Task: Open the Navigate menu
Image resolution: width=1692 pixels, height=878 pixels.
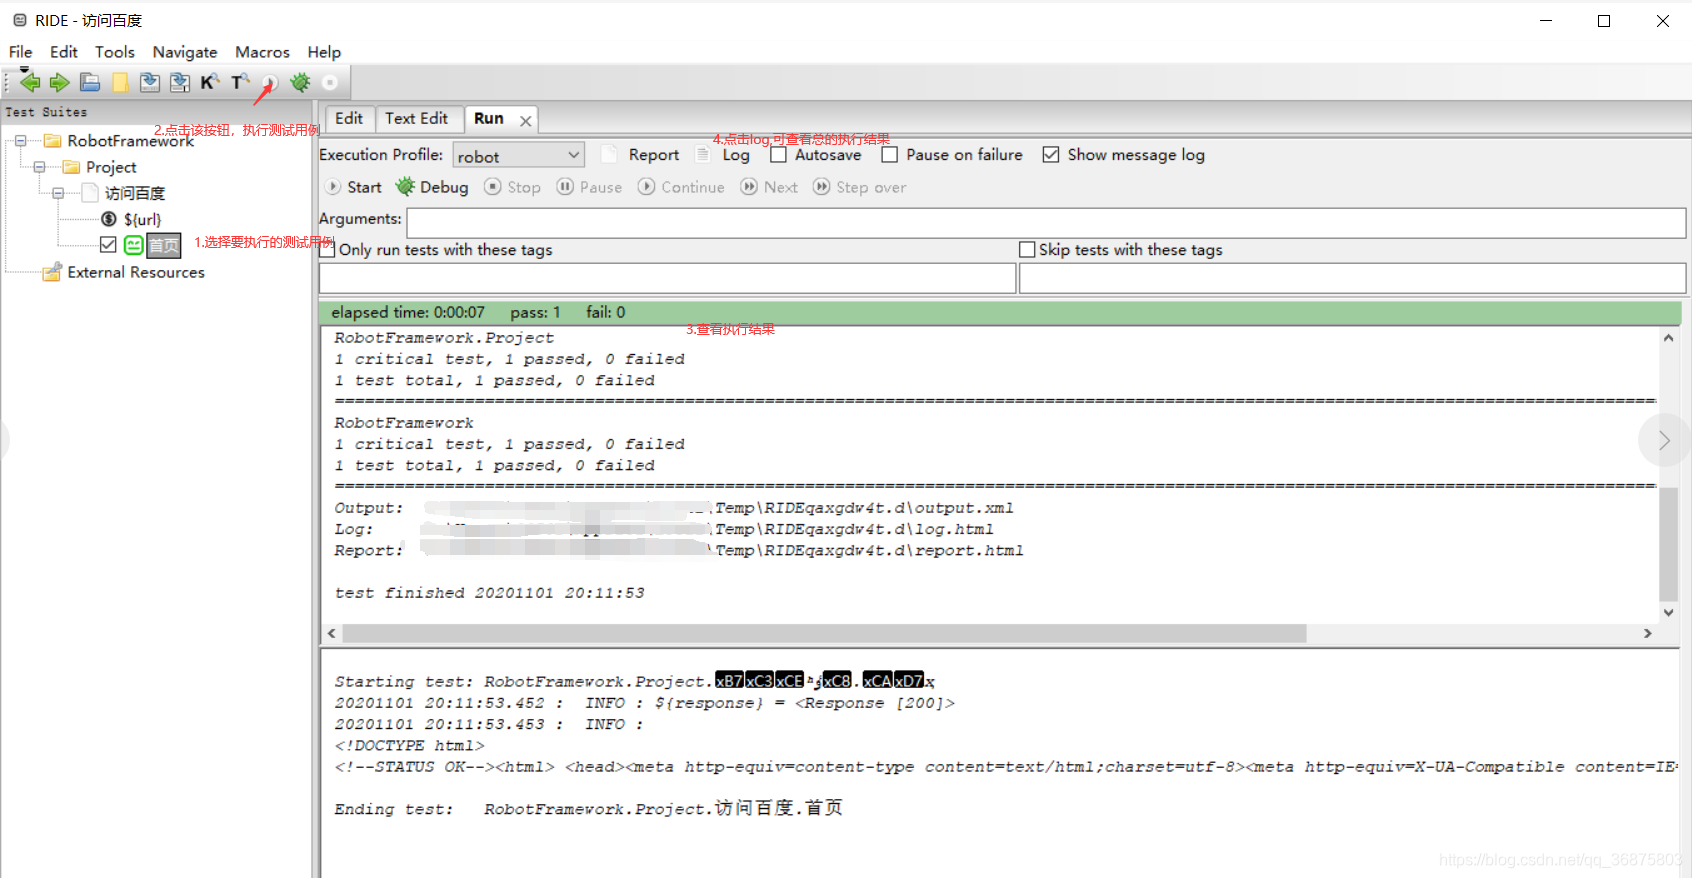Action: pos(185,52)
